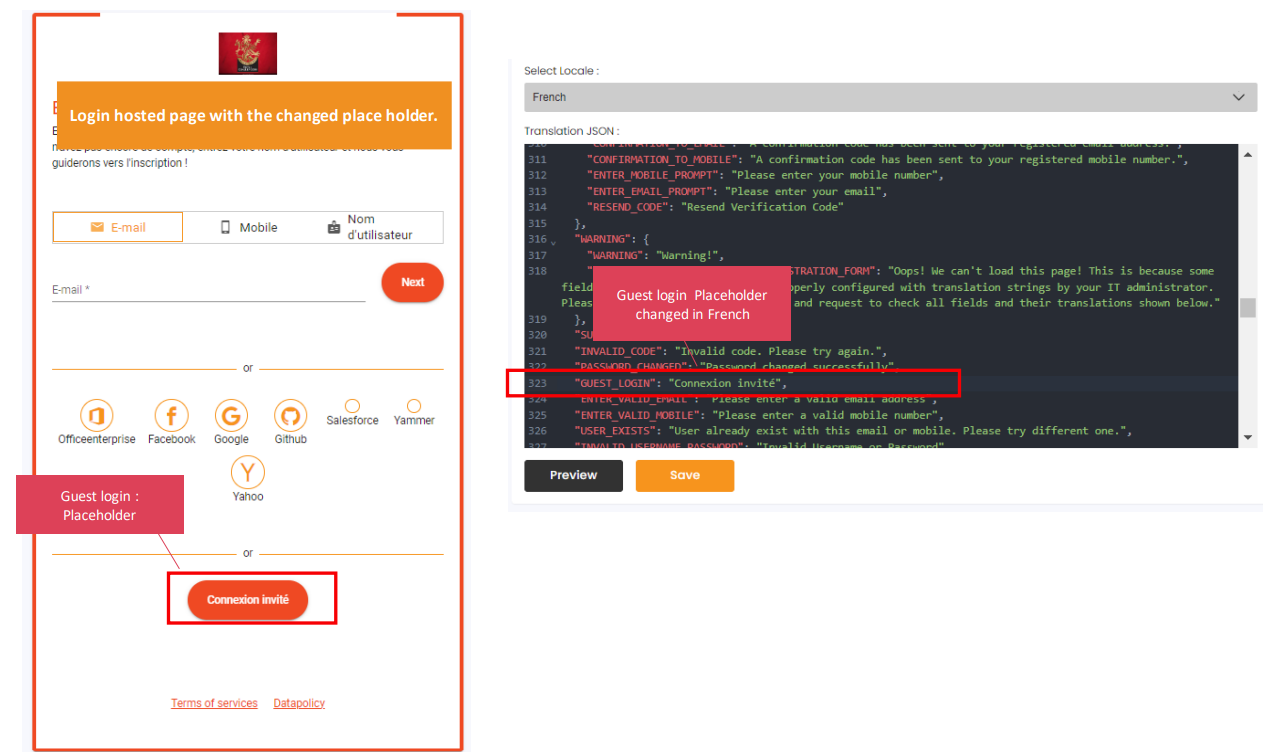The image size is (1280, 752).
Task: Select the E-mail tab
Action: 117,227
